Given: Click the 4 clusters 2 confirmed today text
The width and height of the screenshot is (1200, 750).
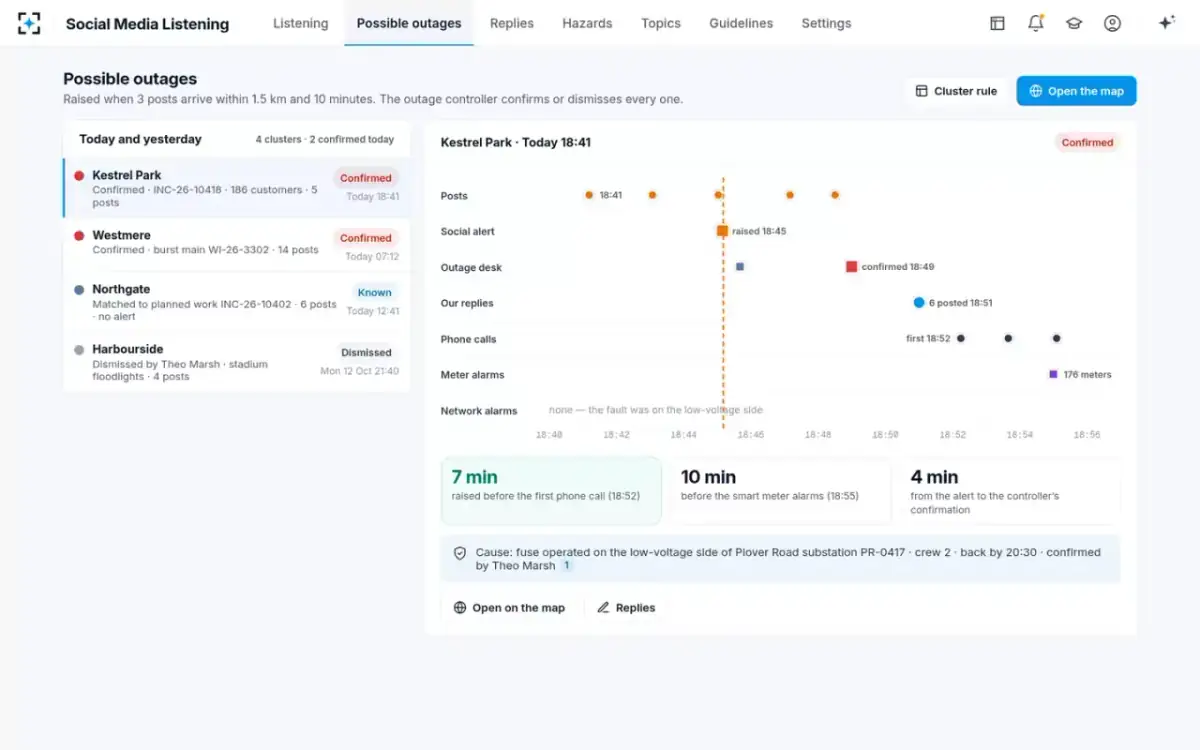Looking at the screenshot, I should click(x=324, y=140).
